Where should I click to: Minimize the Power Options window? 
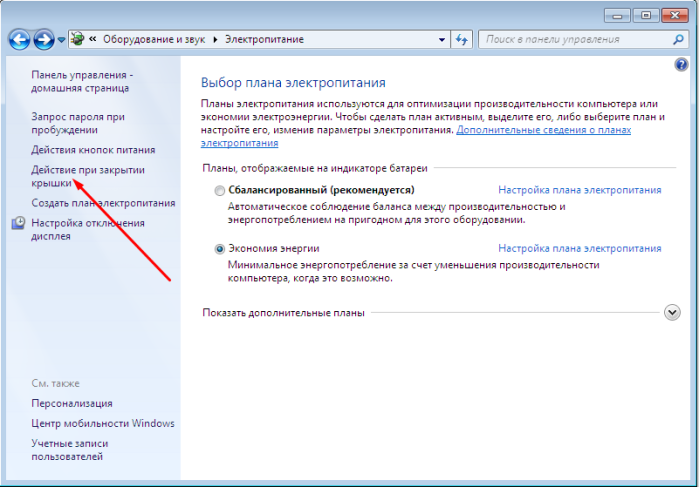[617, 16]
